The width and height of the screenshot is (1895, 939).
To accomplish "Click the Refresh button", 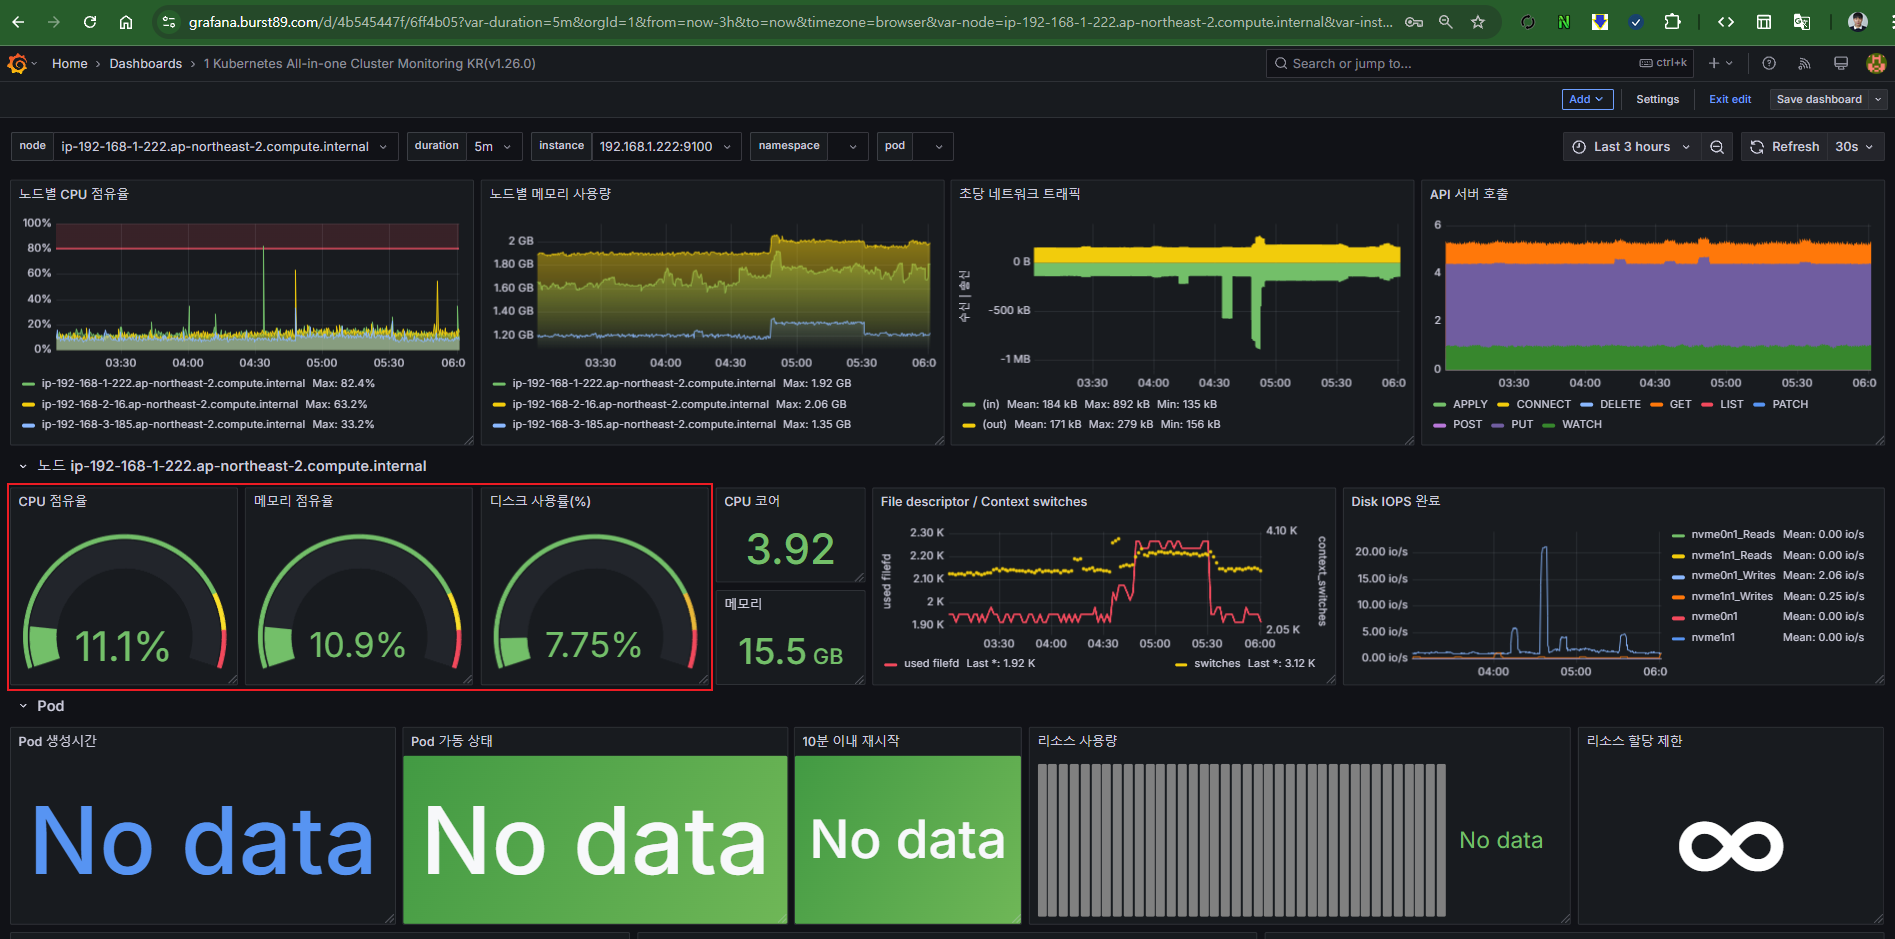I will (1786, 147).
